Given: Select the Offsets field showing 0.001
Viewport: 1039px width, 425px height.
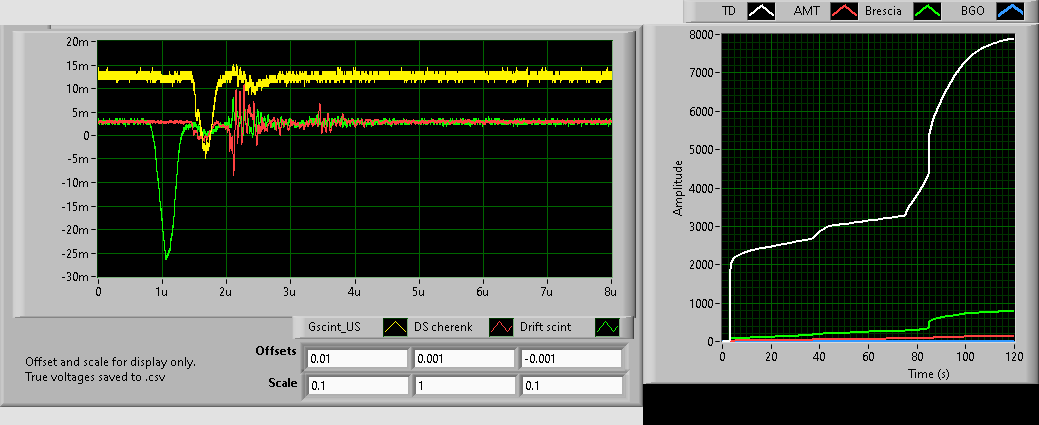Looking at the screenshot, I should pyautogui.click(x=463, y=359).
